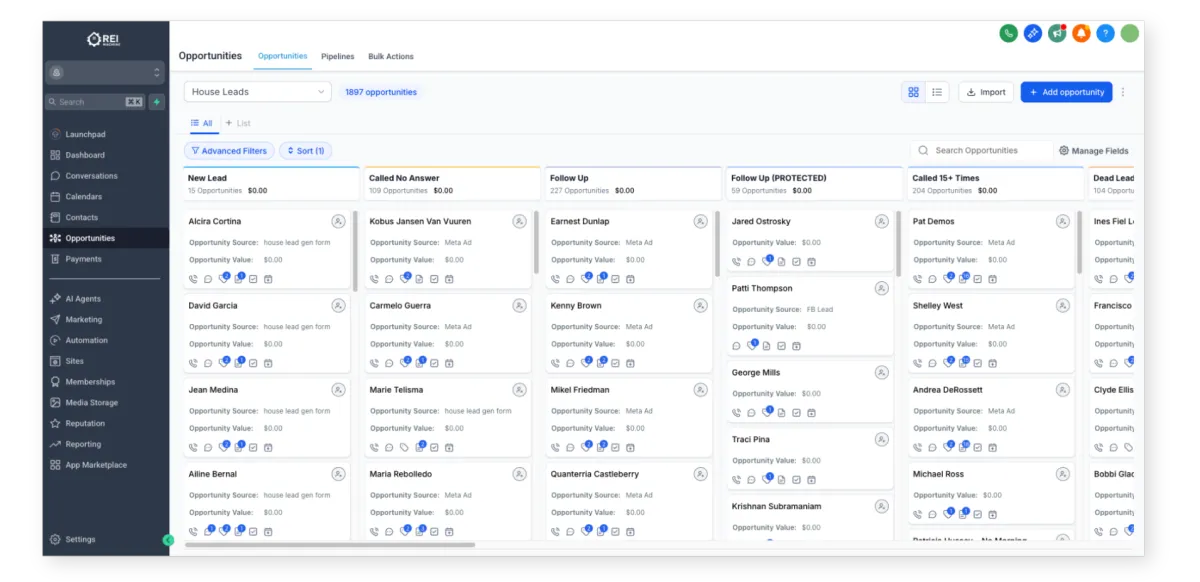Expand the account switcher in sidebar
The height and width of the screenshot is (582, 1200).
(103, 73)
